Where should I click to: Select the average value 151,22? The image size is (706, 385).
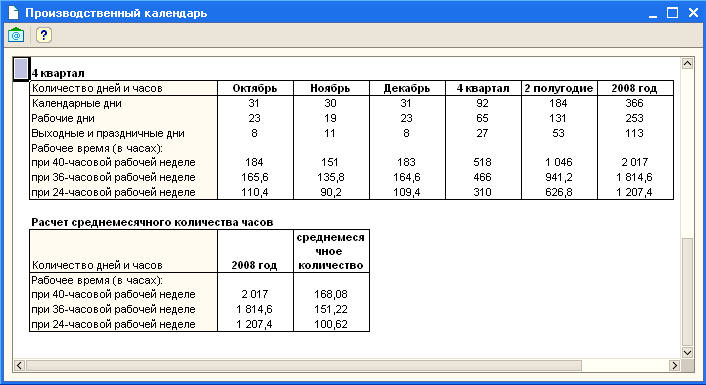point(330,309)
